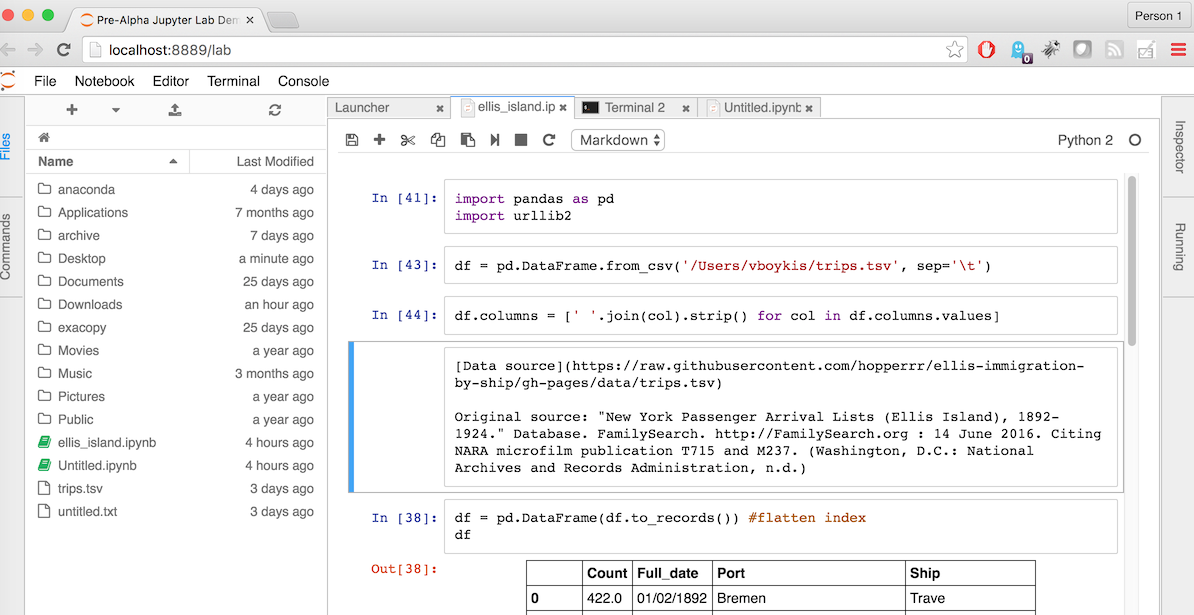Click the import pandas code cell
The height and width of the screenshot is (615, 1194).
pos(781,207)
